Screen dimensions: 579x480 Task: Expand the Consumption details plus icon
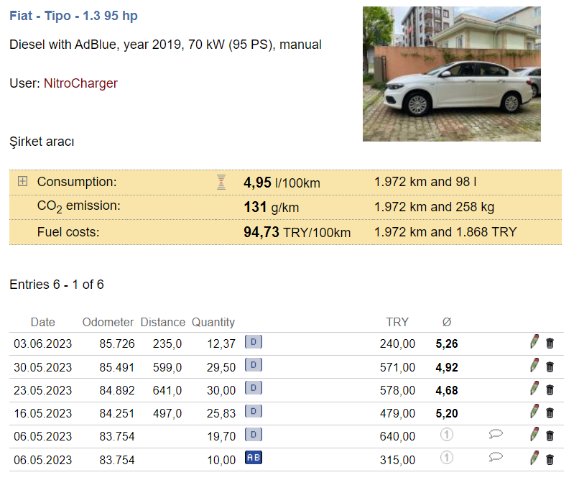[23, 181]
